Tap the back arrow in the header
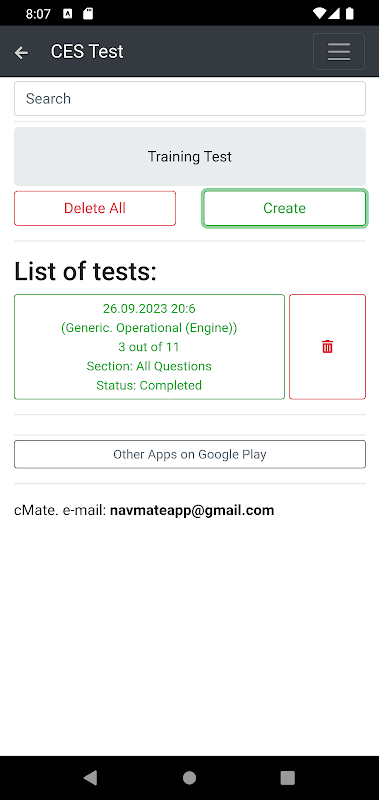The height and width of the screenshot is (800, 379). pyautogui.click(x=21, y=52)
